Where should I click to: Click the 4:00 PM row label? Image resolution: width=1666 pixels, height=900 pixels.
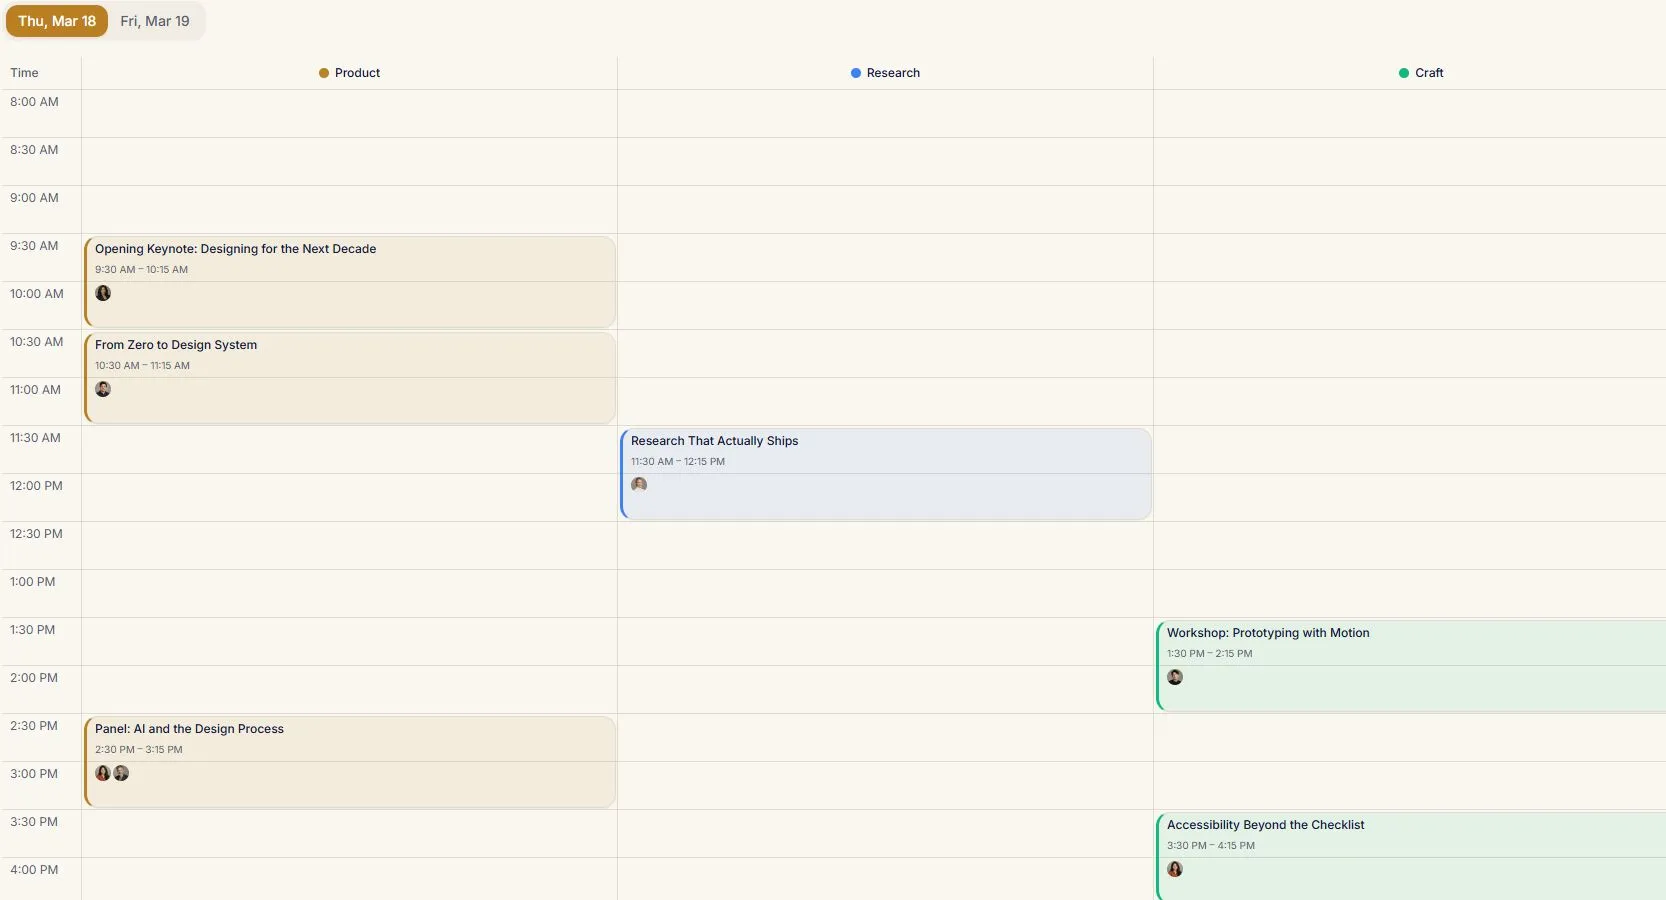point(34,870)
